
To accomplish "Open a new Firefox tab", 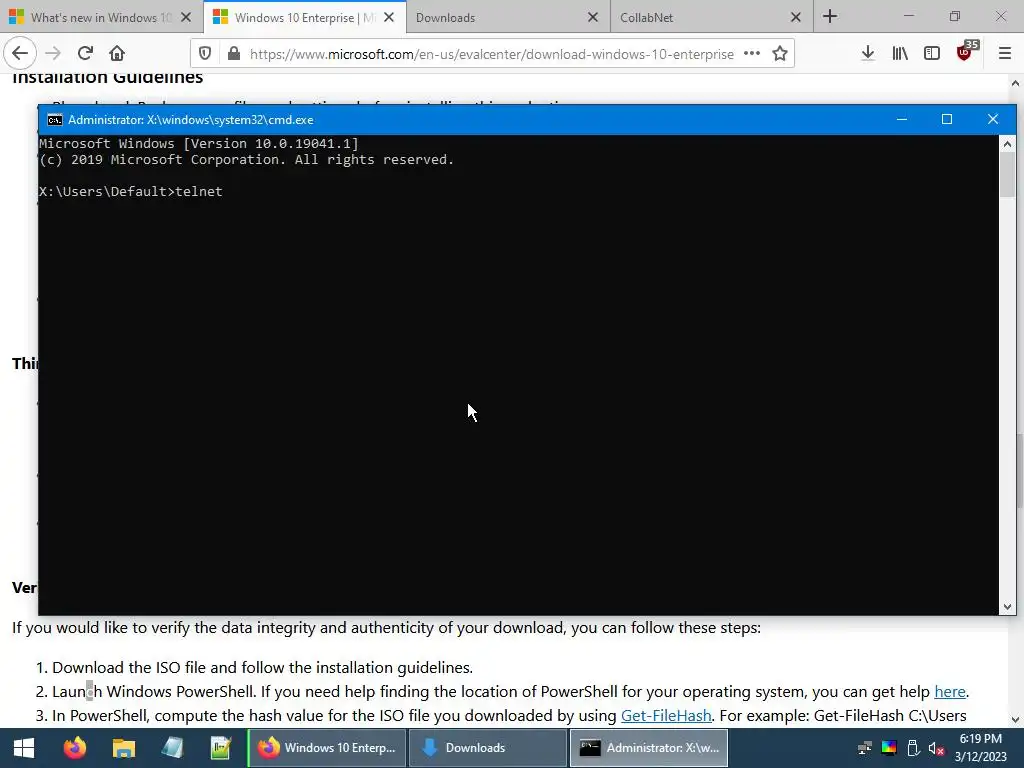I will click(x=830, y=16).
